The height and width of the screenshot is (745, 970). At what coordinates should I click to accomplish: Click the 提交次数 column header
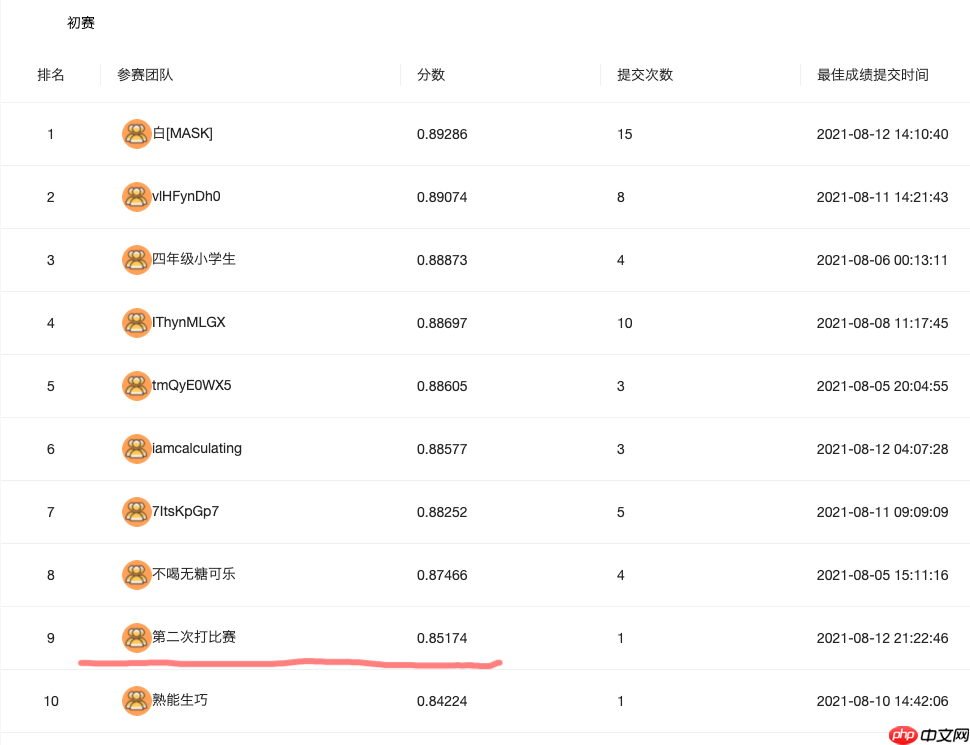click(645, 74)
